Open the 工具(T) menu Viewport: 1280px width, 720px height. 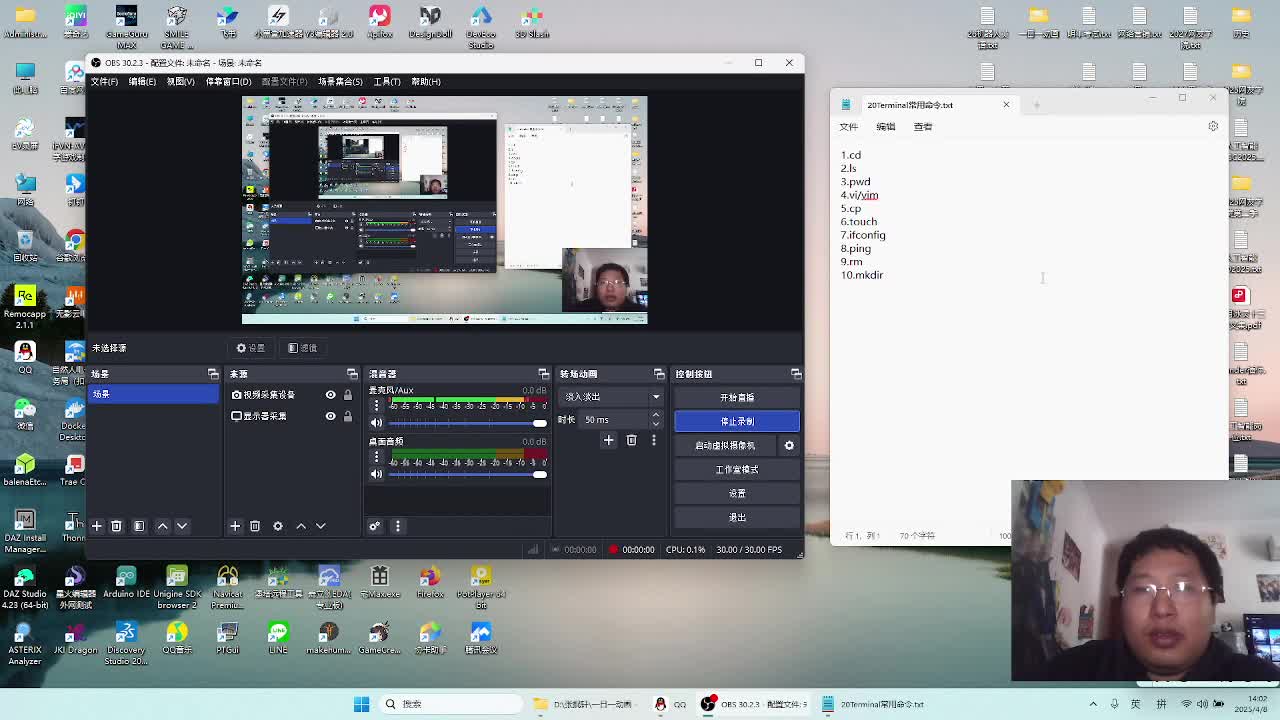[x=386, y=82]
